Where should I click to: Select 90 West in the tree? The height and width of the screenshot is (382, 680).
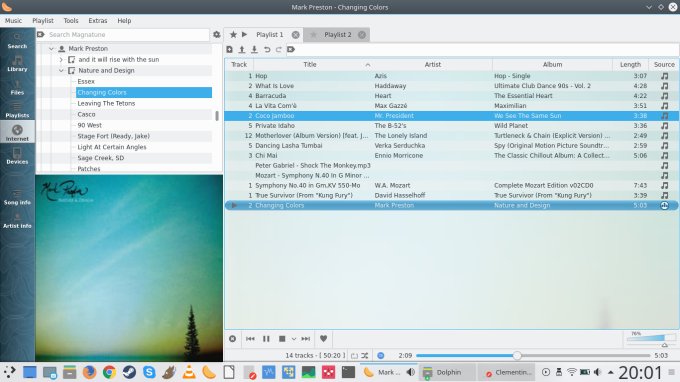89,125
